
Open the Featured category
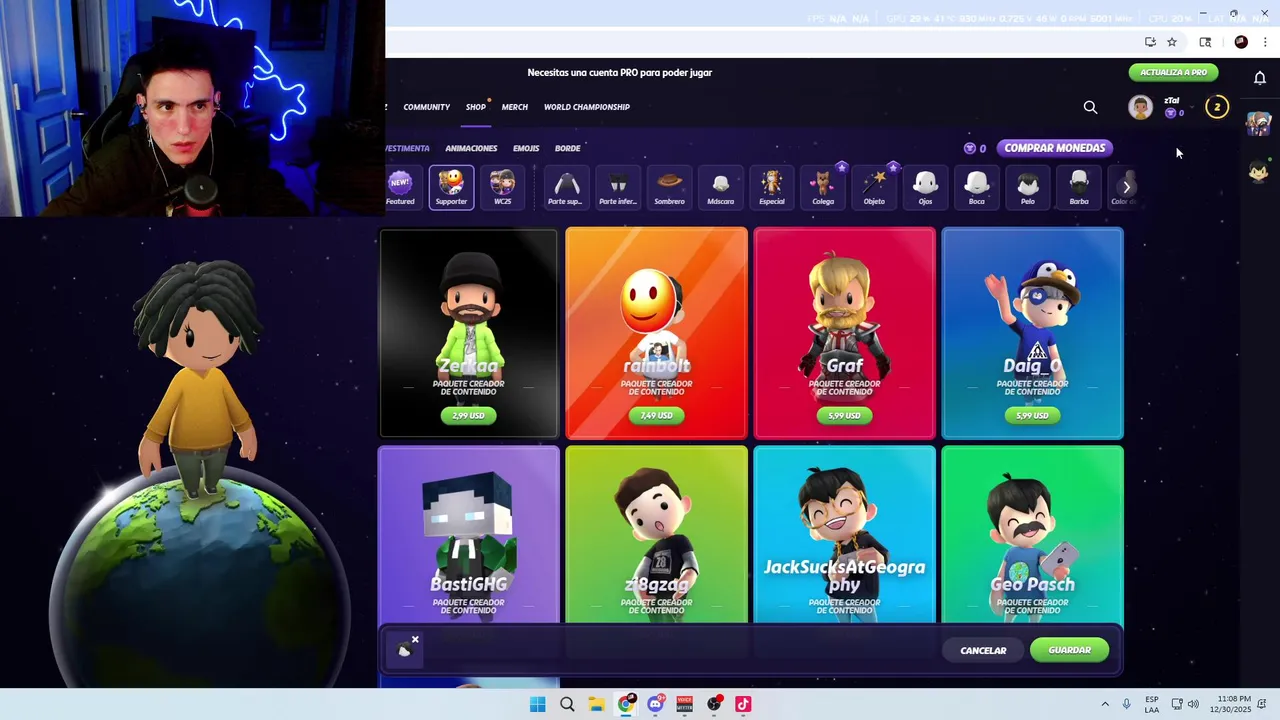[x=400, y=187]
